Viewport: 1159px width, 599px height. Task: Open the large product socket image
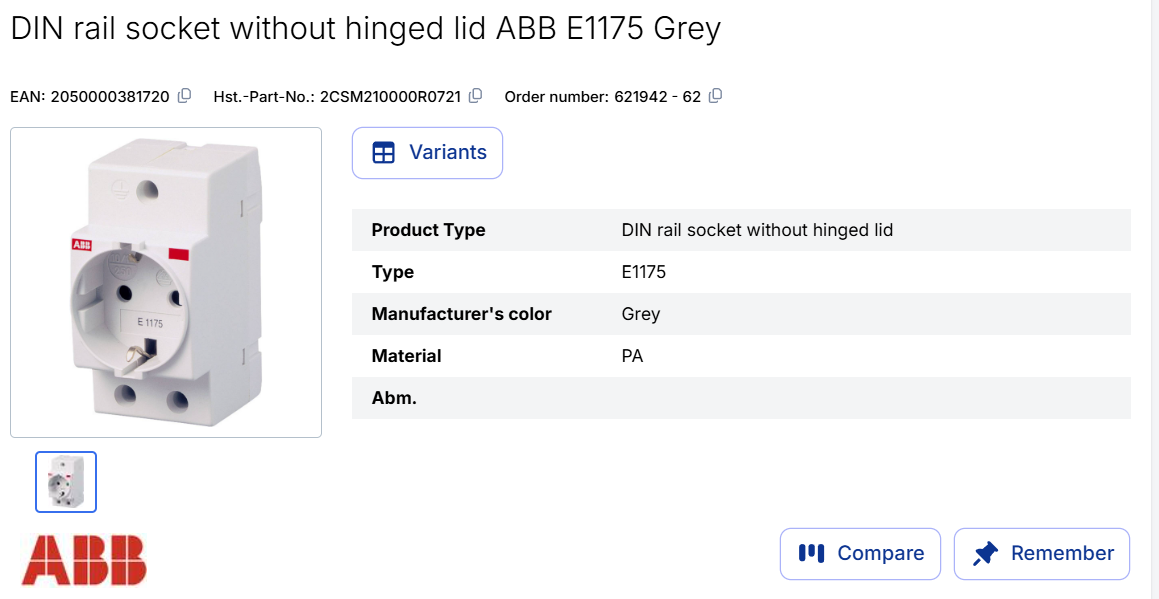point(166,282)
